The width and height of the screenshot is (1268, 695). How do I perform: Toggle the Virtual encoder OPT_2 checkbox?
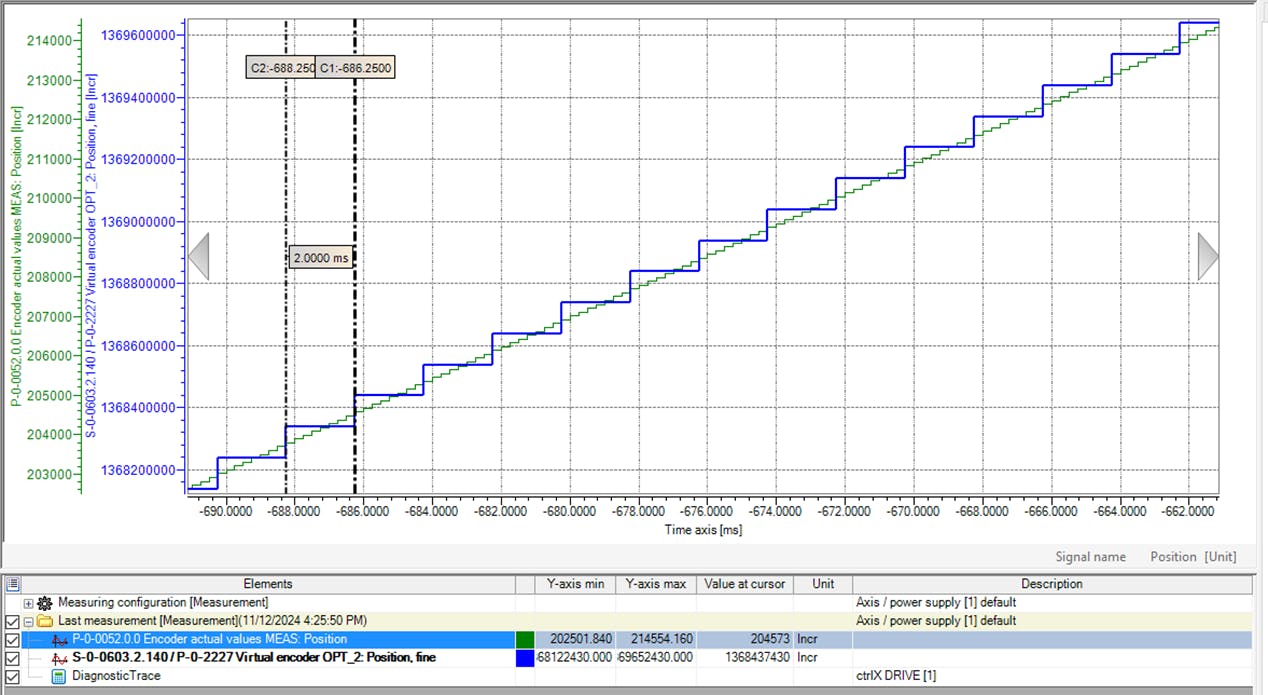point(12,658)
